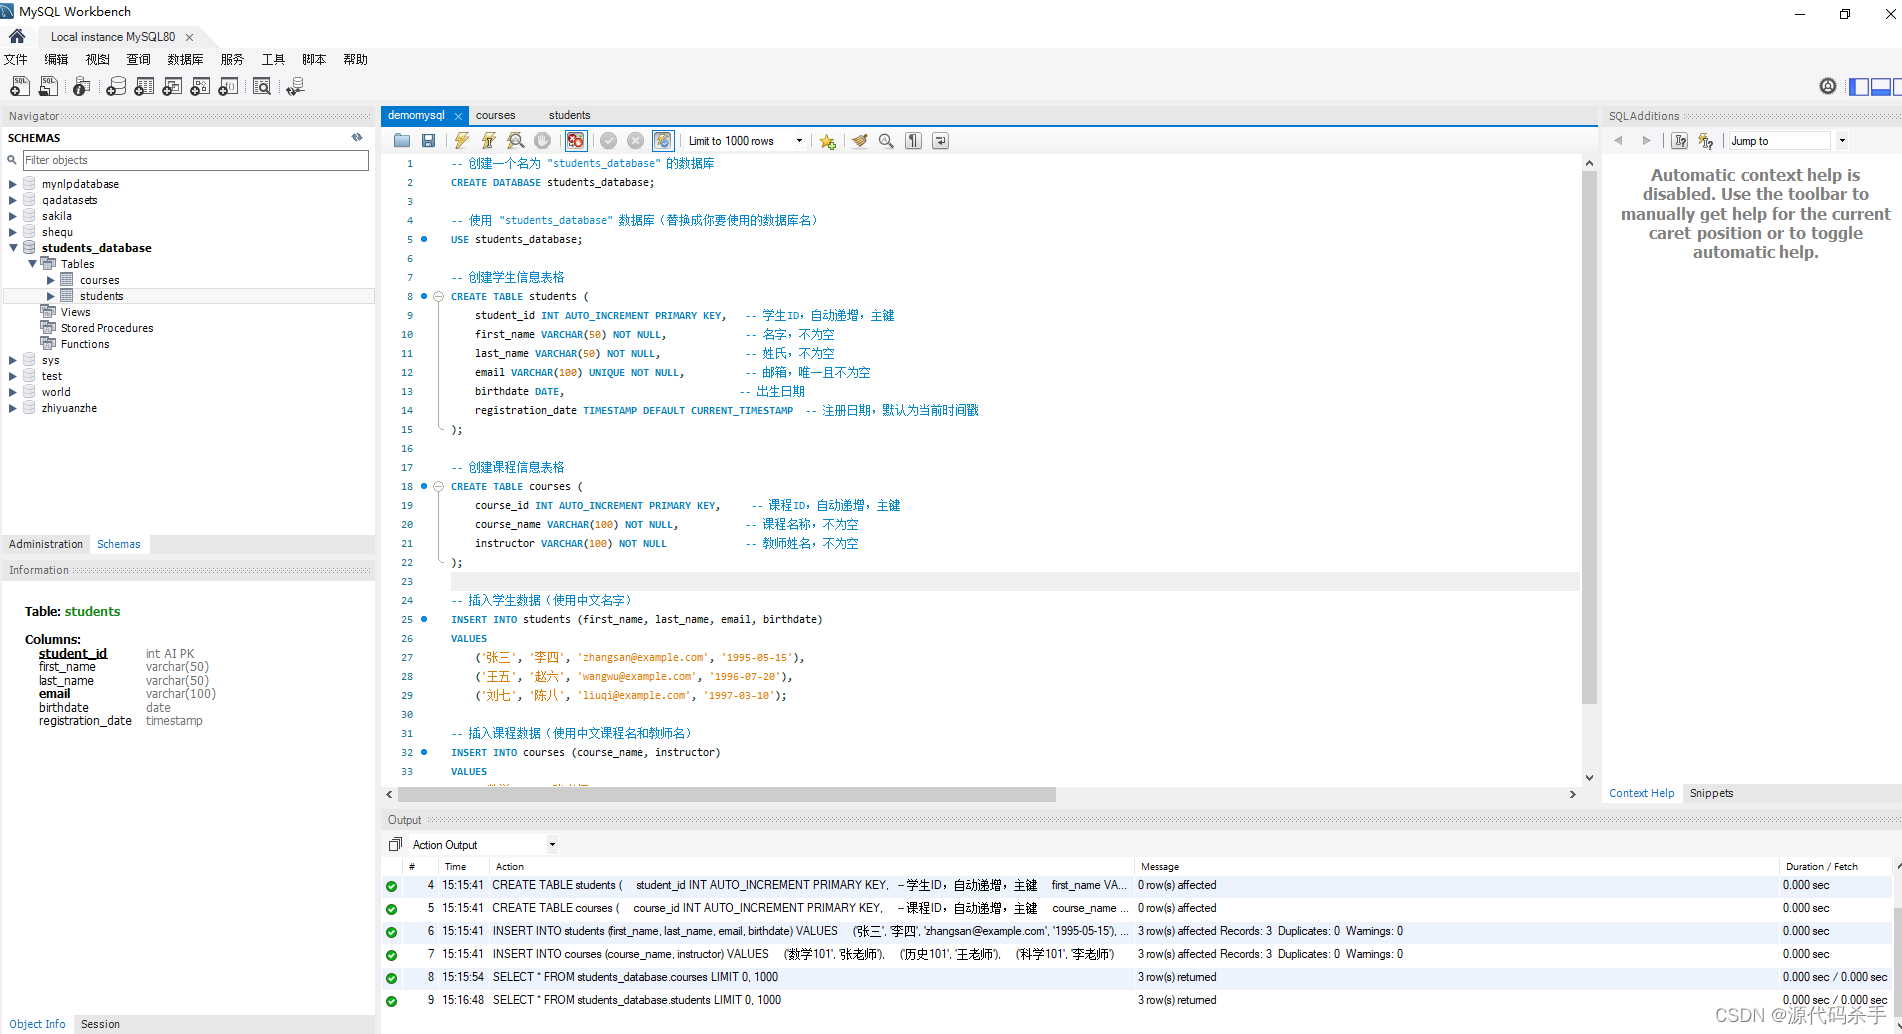This screenshot has width=1902, height=1034.
Task: Click the create new table icon
Action: click(144, 87)
